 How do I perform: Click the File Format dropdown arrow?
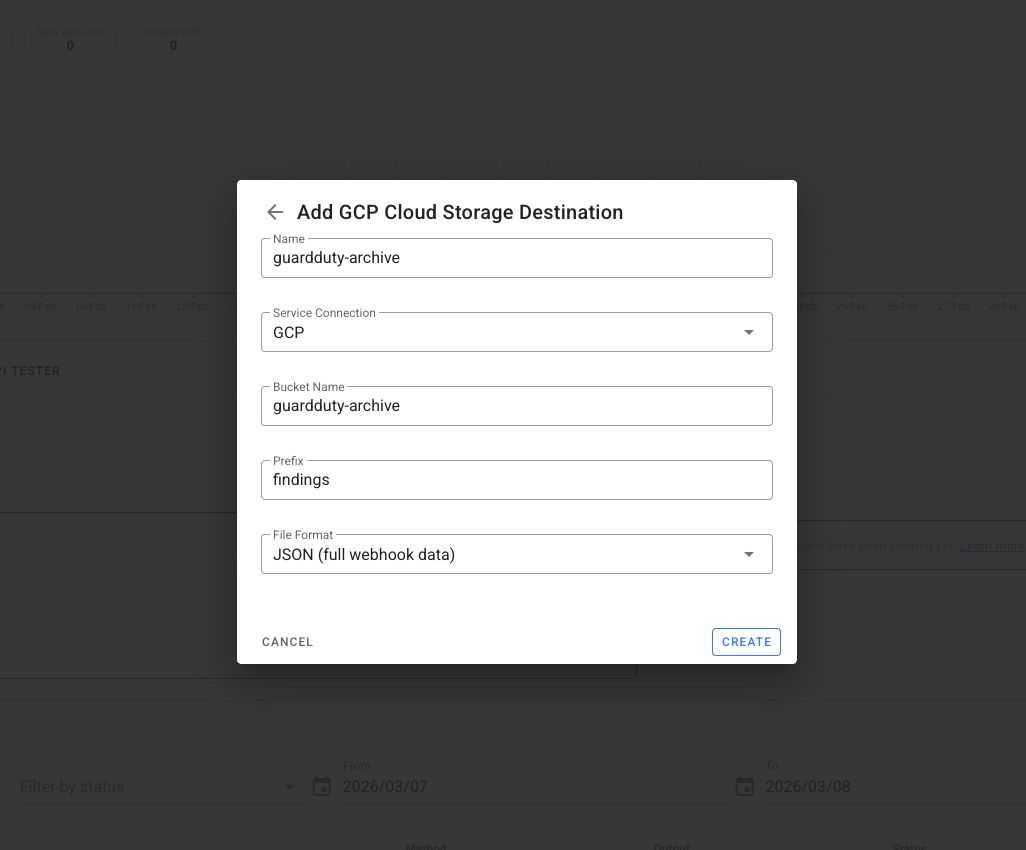point(749,554)
